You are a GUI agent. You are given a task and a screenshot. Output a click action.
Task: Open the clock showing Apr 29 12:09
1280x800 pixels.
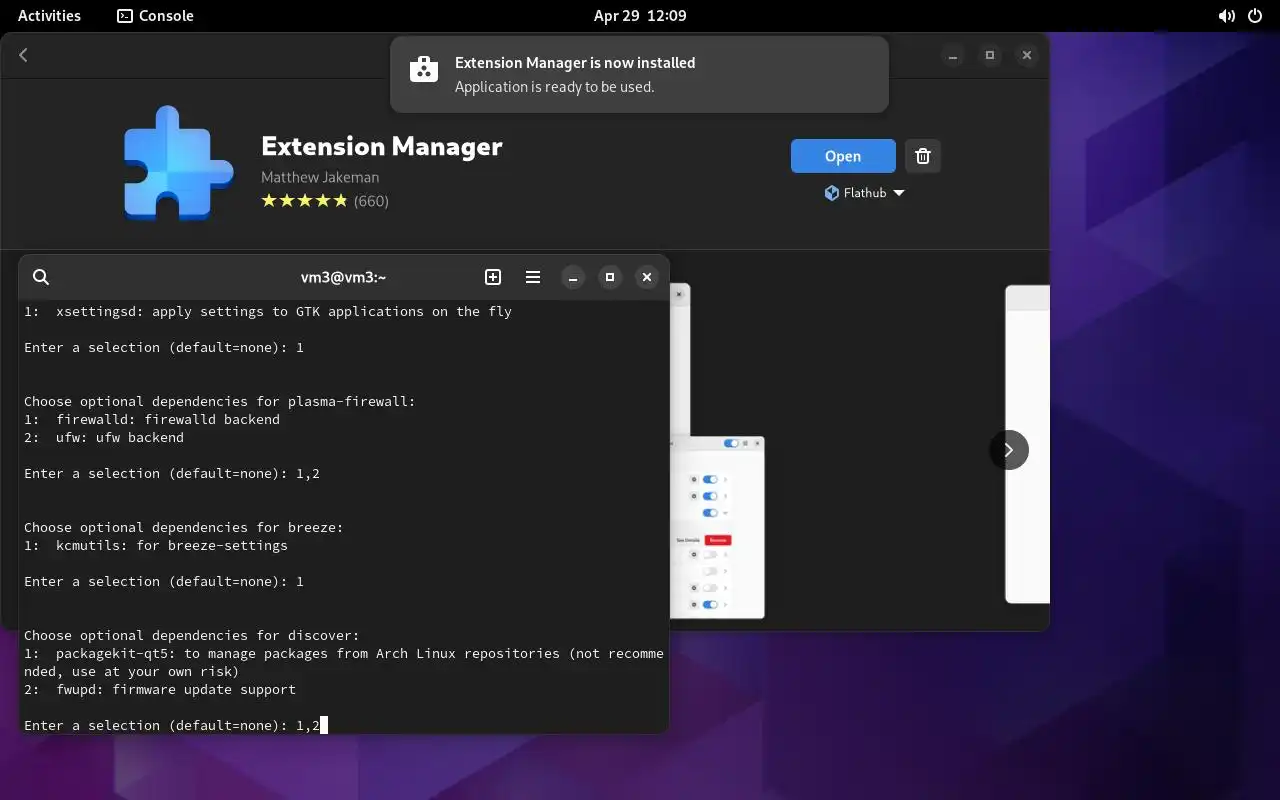tap(640, 16)
